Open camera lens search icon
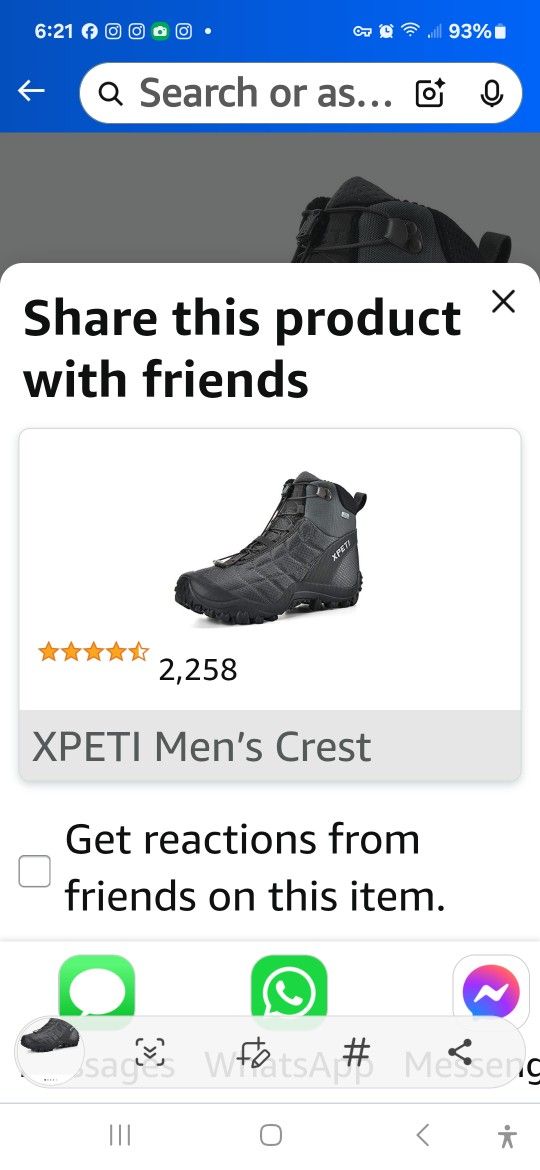Viewport: 540px width, 1170px height. (430, 93)
